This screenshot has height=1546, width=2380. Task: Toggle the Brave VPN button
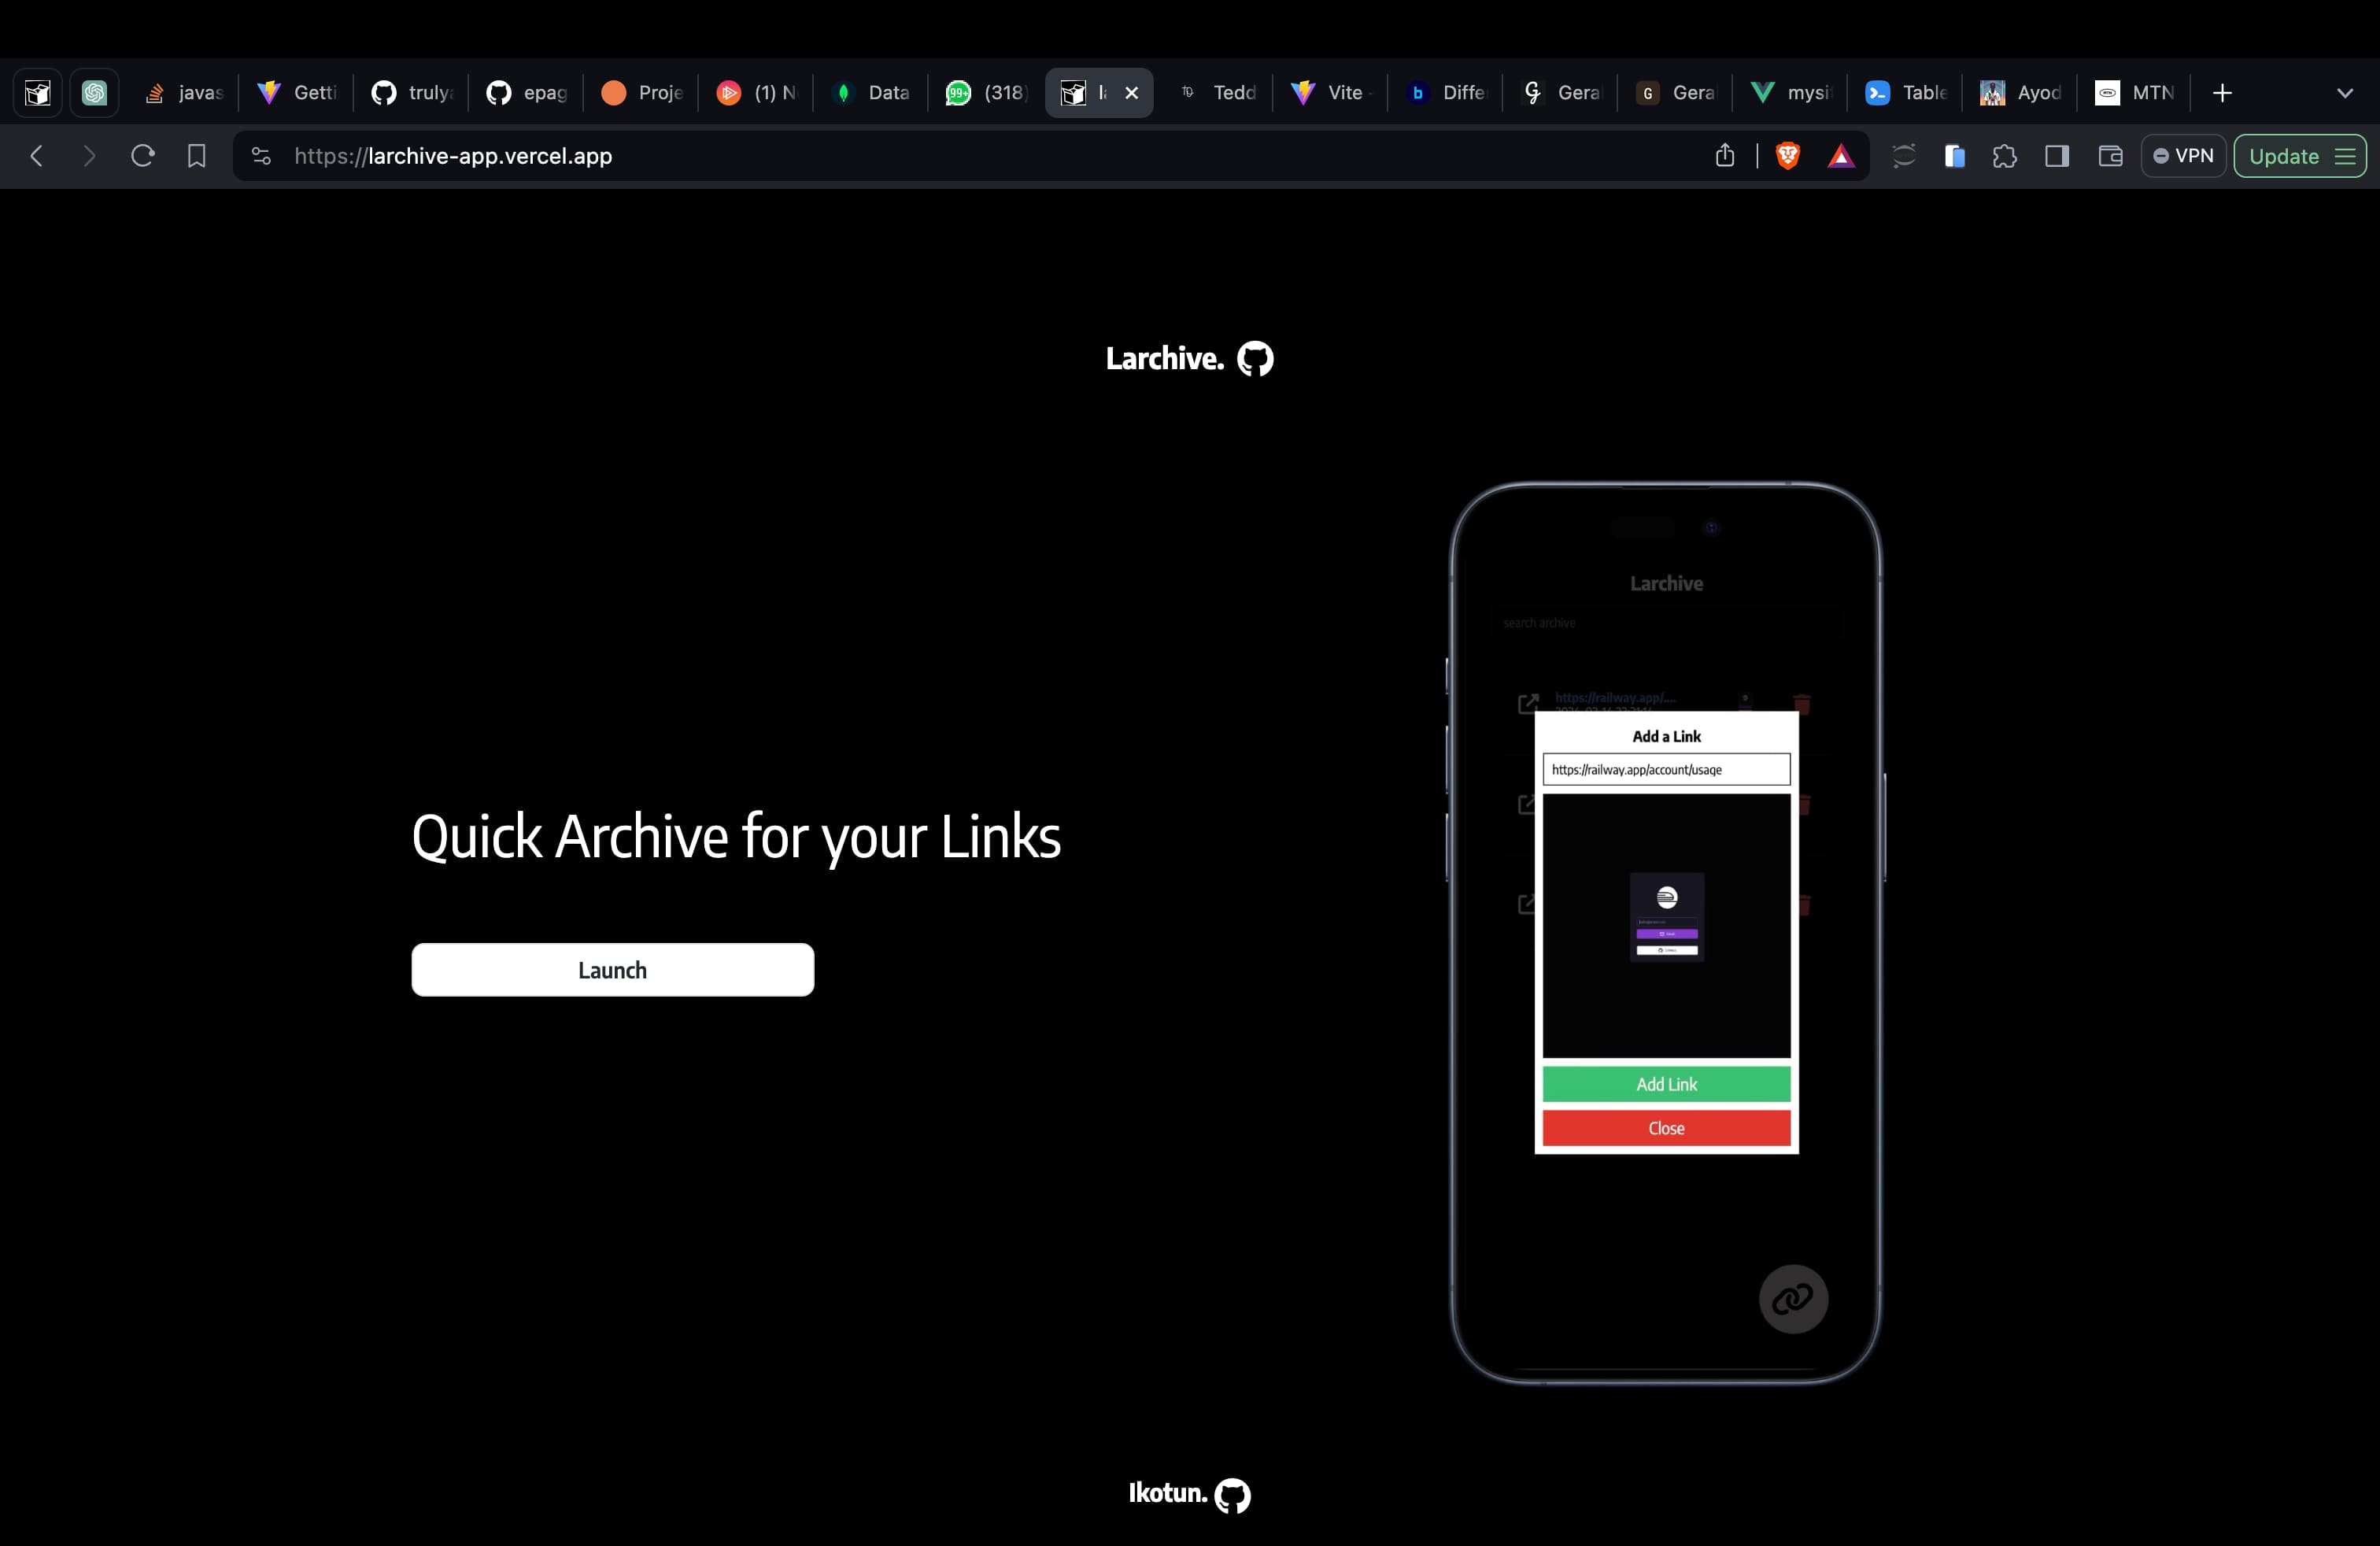[2183, 156]
